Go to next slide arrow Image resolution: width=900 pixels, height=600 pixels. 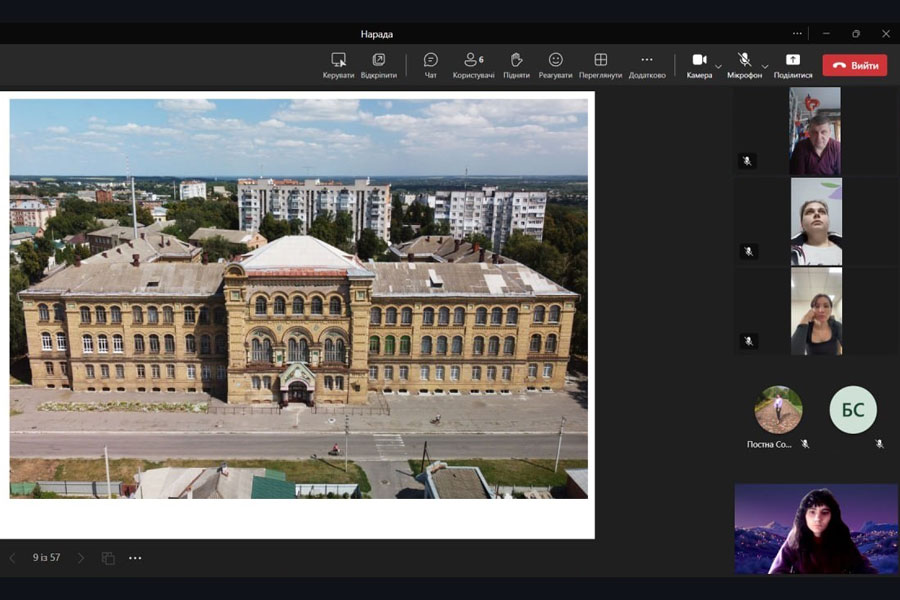tap(81, 558)
